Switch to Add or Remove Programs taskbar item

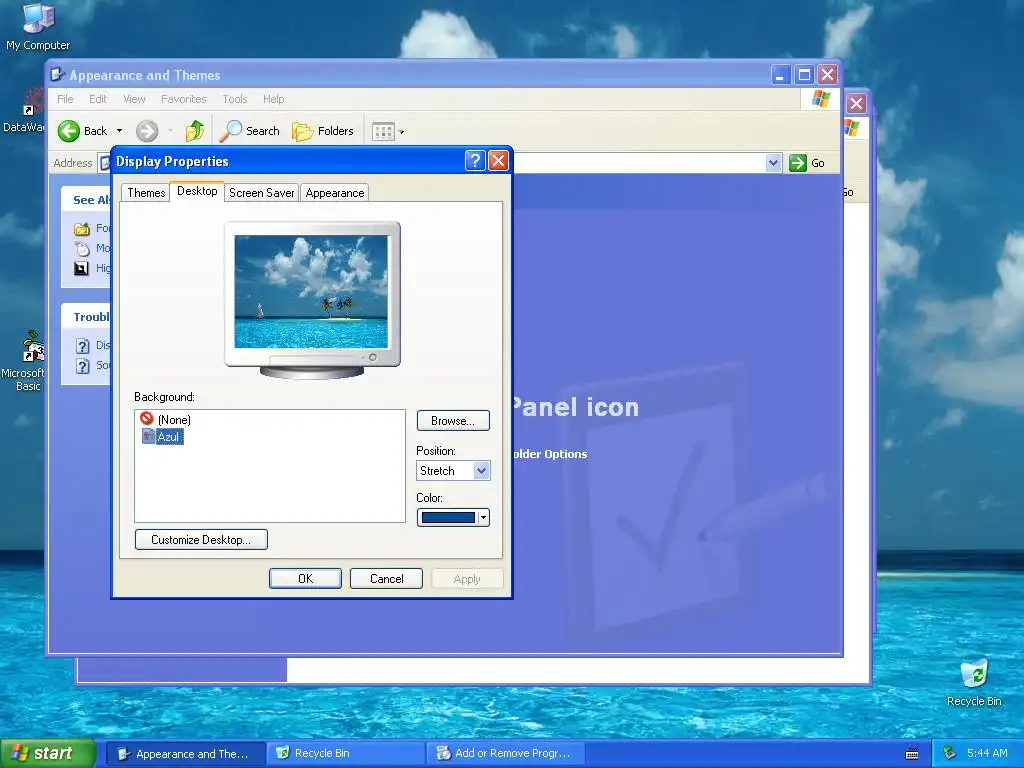(x=505, y=754)
